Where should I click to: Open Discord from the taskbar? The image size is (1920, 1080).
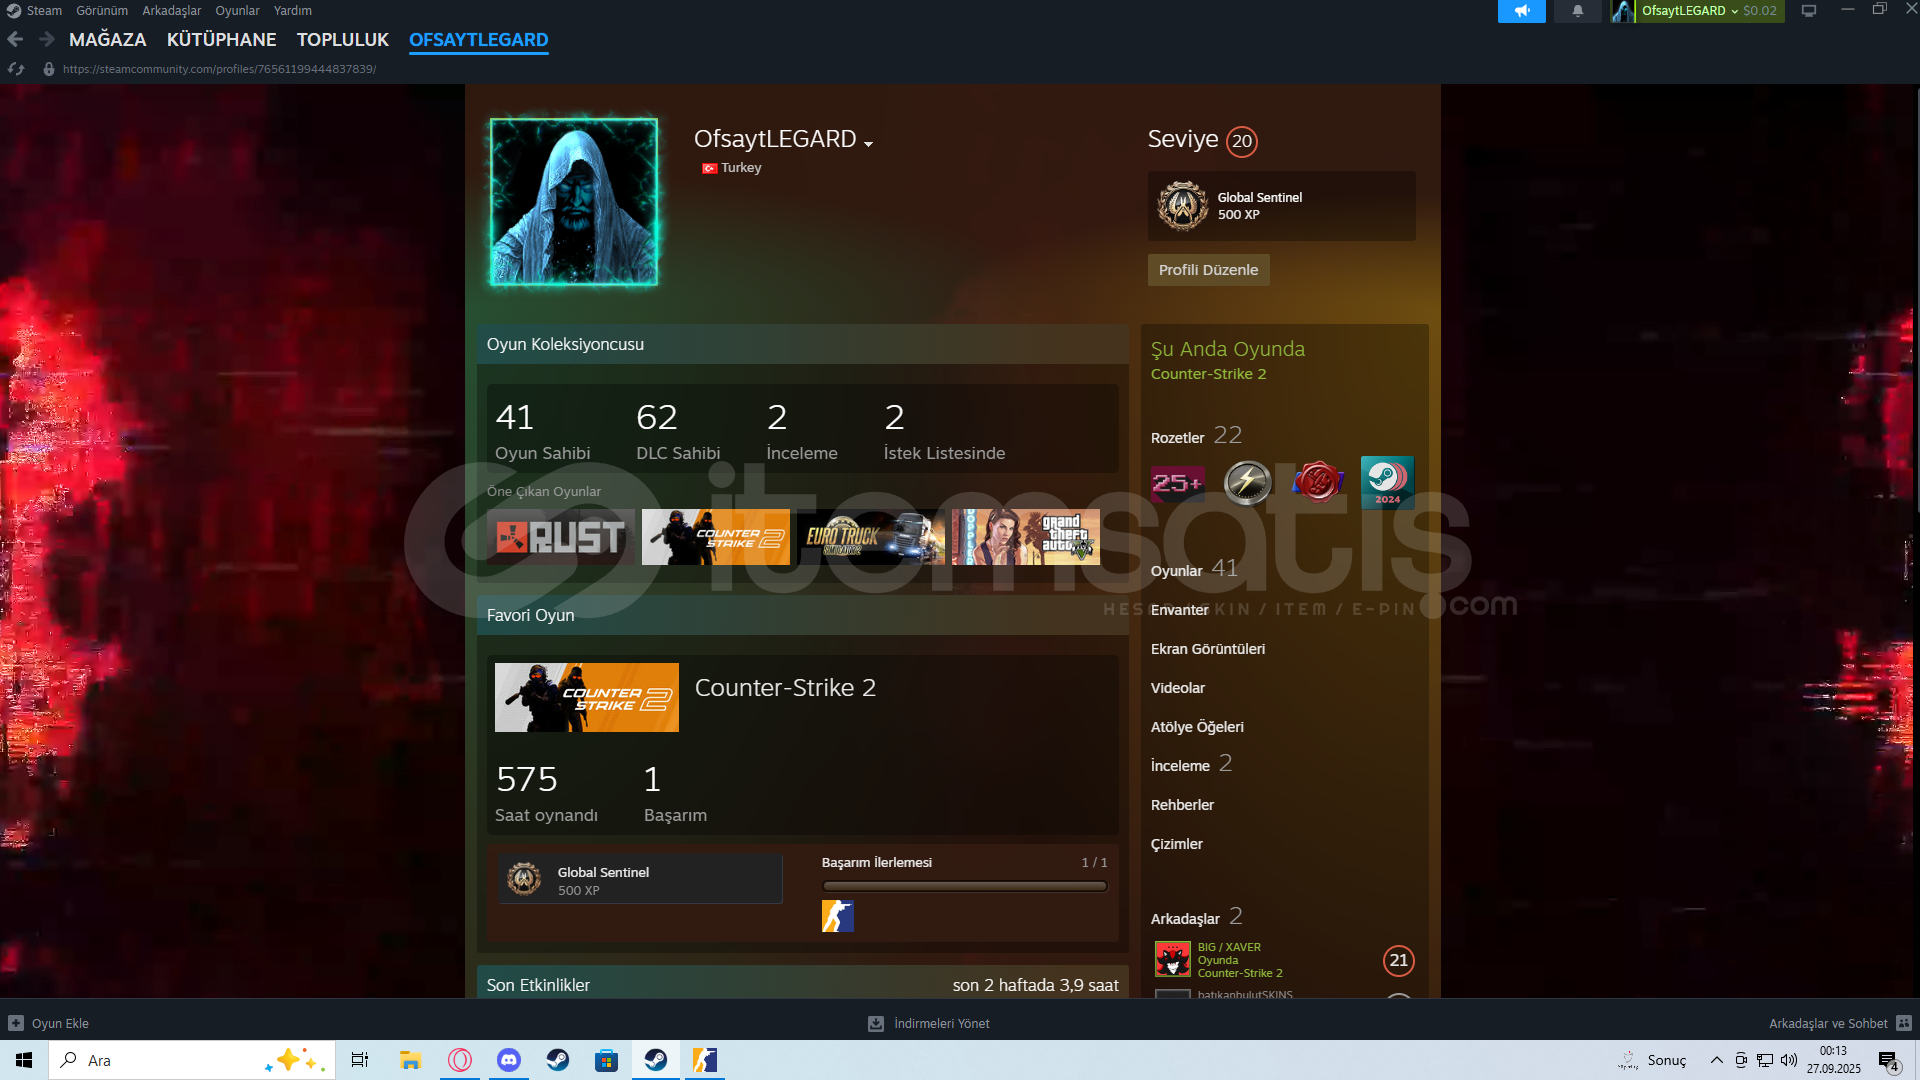(509, 1060)
